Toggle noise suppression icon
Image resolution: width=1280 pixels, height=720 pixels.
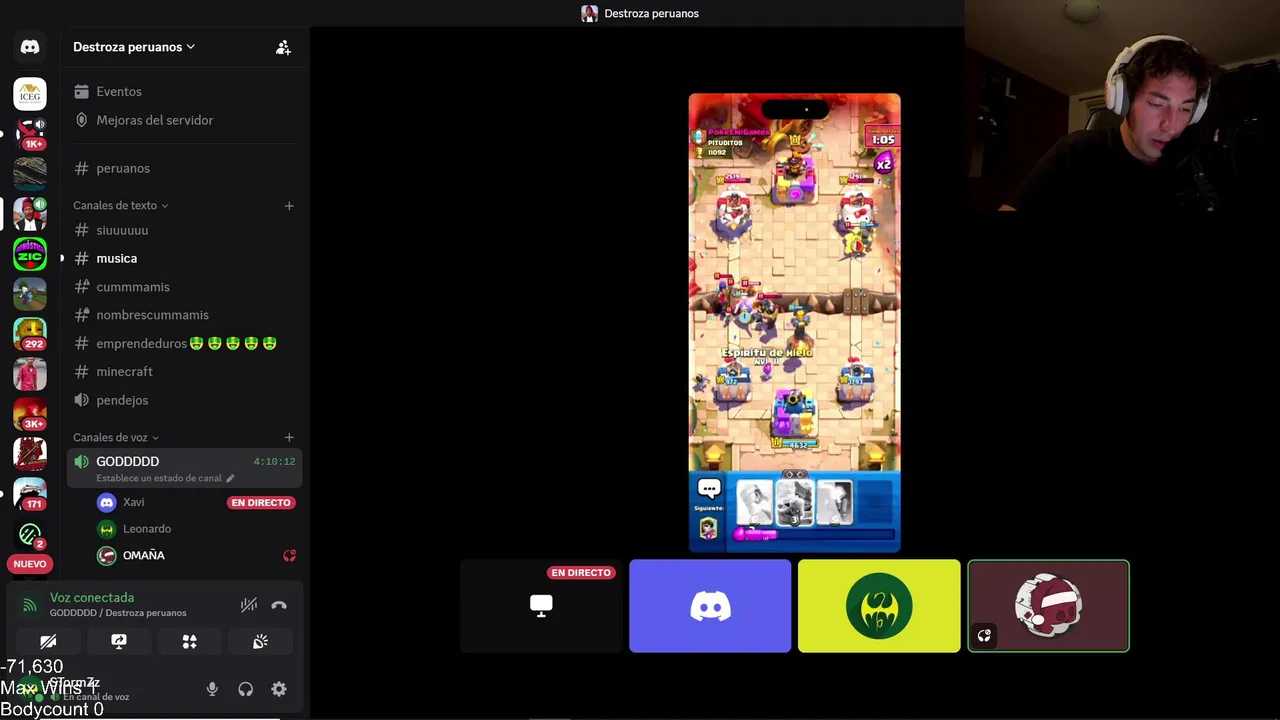(x=249, y=605)
